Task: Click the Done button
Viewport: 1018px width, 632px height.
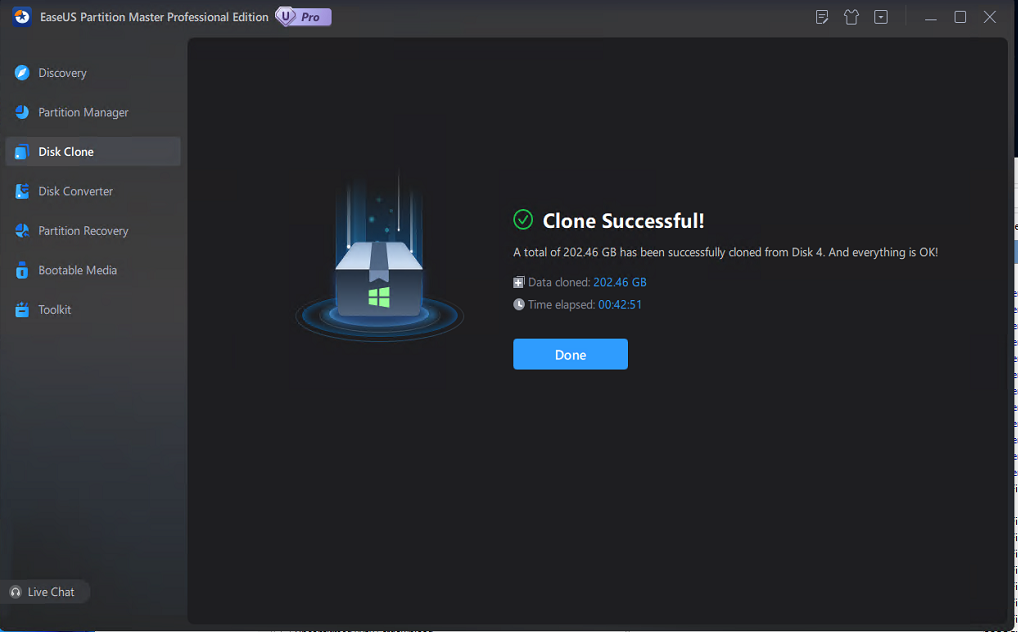Action: [x=570, y=354]
